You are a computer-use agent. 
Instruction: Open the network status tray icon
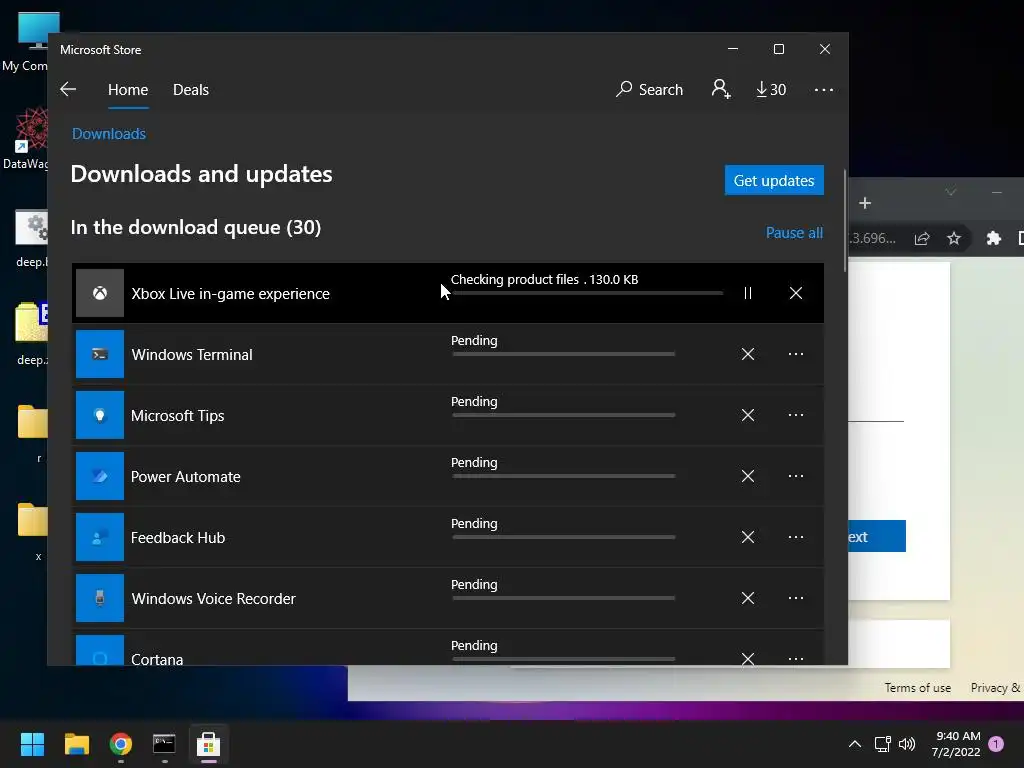coord(882,744)
